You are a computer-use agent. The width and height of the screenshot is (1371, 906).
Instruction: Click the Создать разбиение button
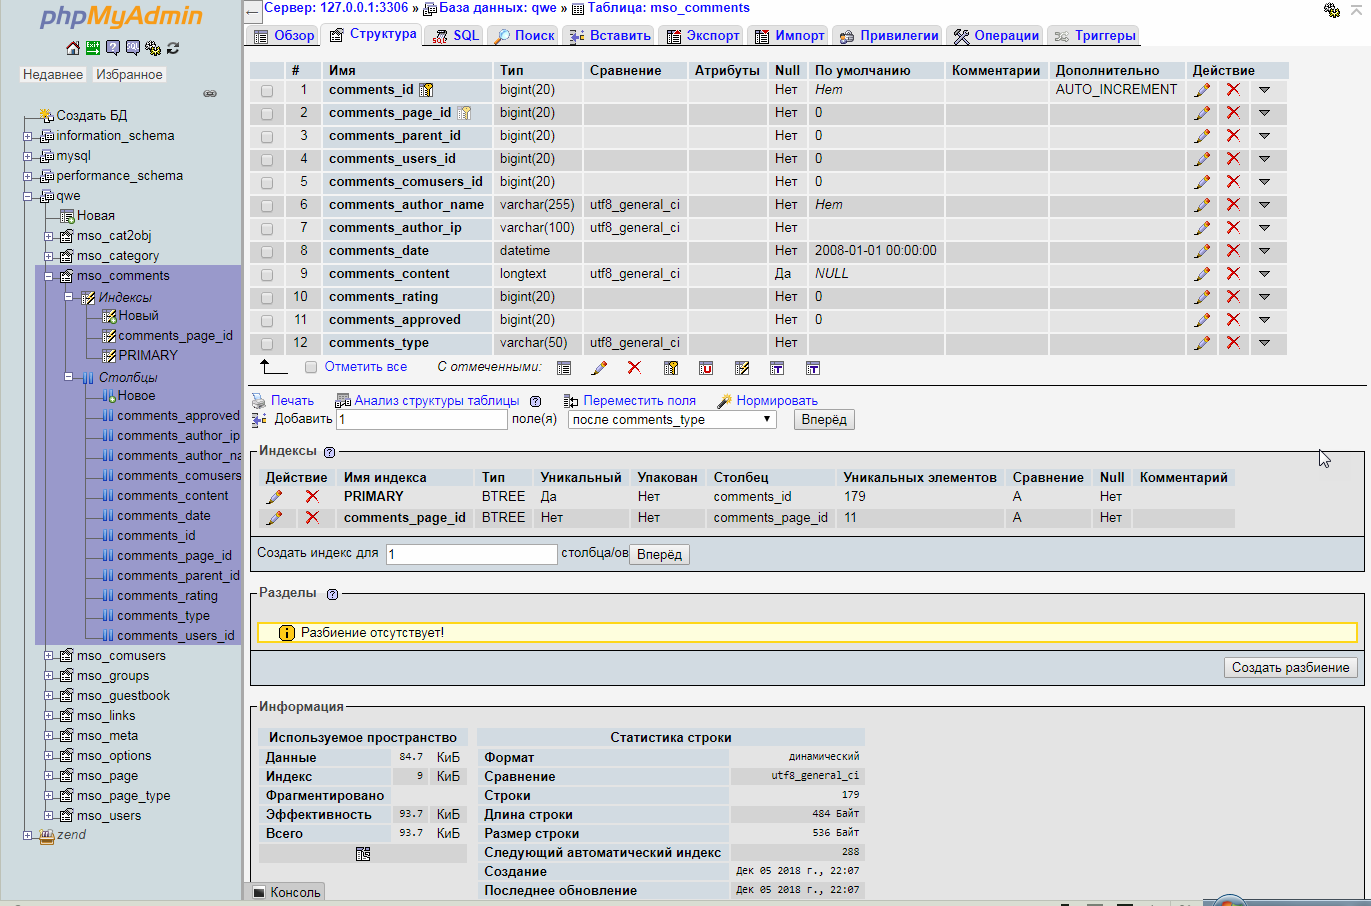pos(1290,667)
